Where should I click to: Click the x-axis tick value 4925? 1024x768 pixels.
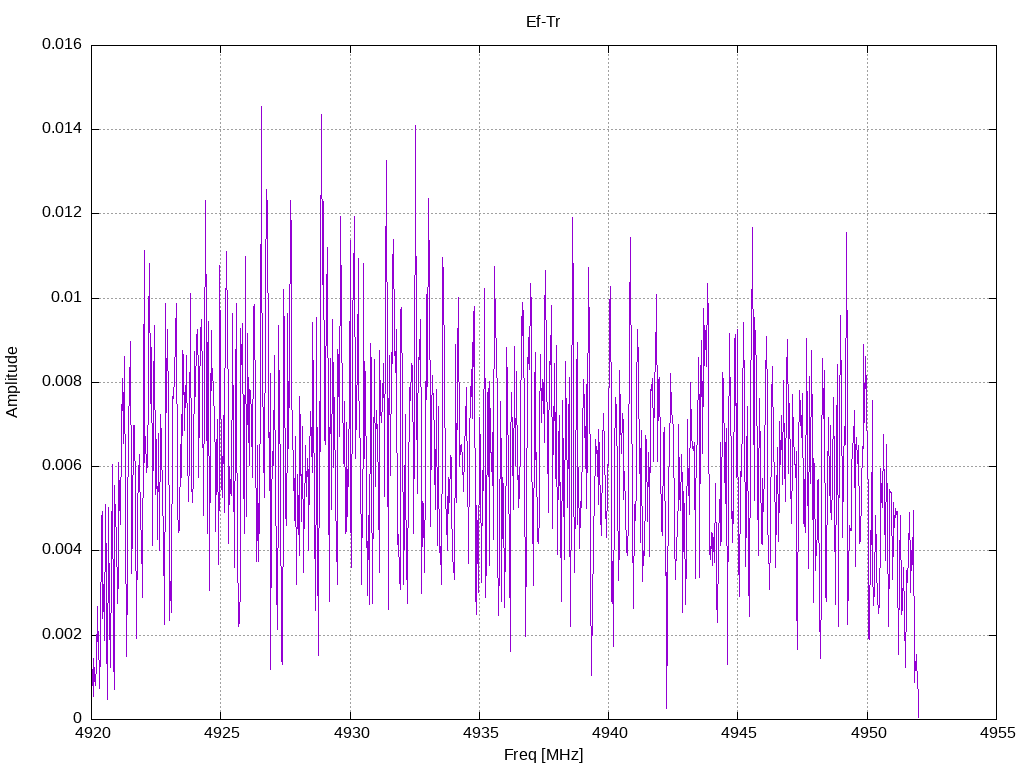click(x=221, y=733)
